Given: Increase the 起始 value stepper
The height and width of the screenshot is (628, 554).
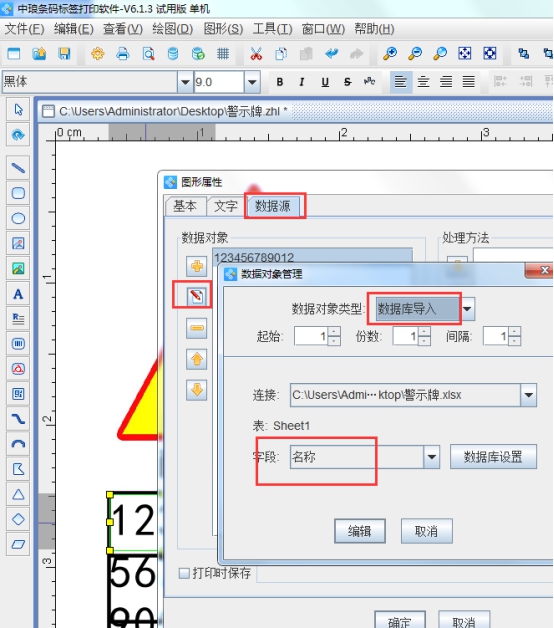Looking at the screenshot, I should 334,331.
